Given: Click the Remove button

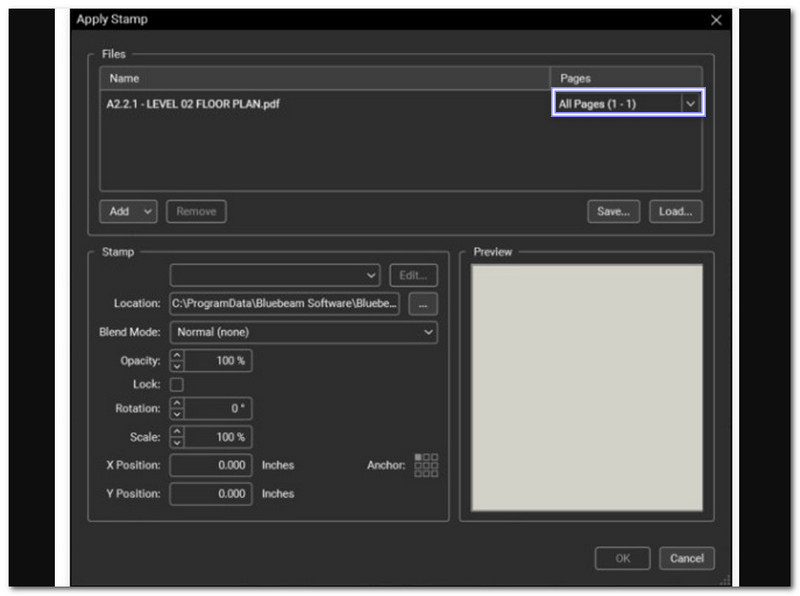Looking at the screenshot, I should [196, 211].
